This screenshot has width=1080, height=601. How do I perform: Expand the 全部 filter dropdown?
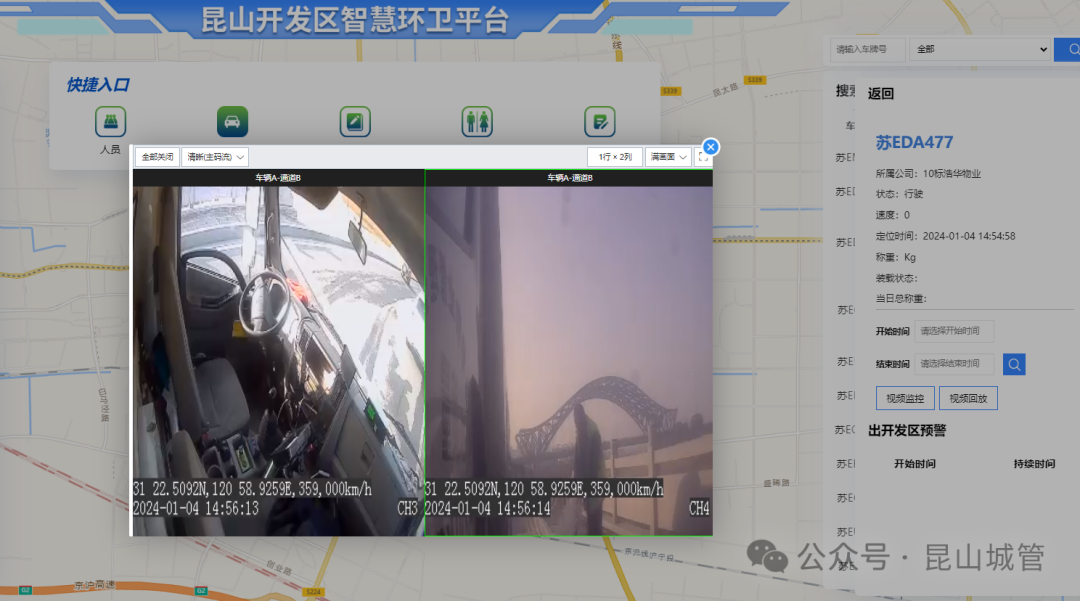[x=980, y=49]
